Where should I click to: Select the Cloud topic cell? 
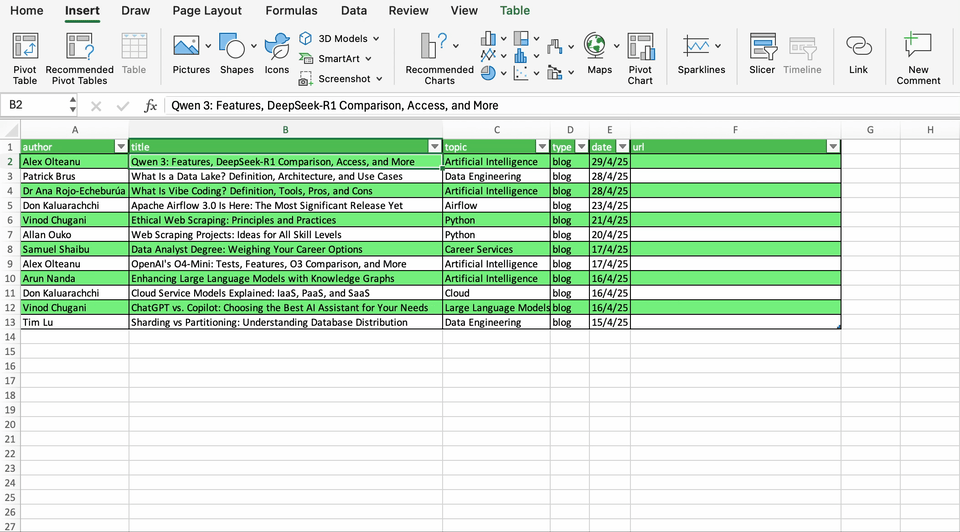[496, 293]
